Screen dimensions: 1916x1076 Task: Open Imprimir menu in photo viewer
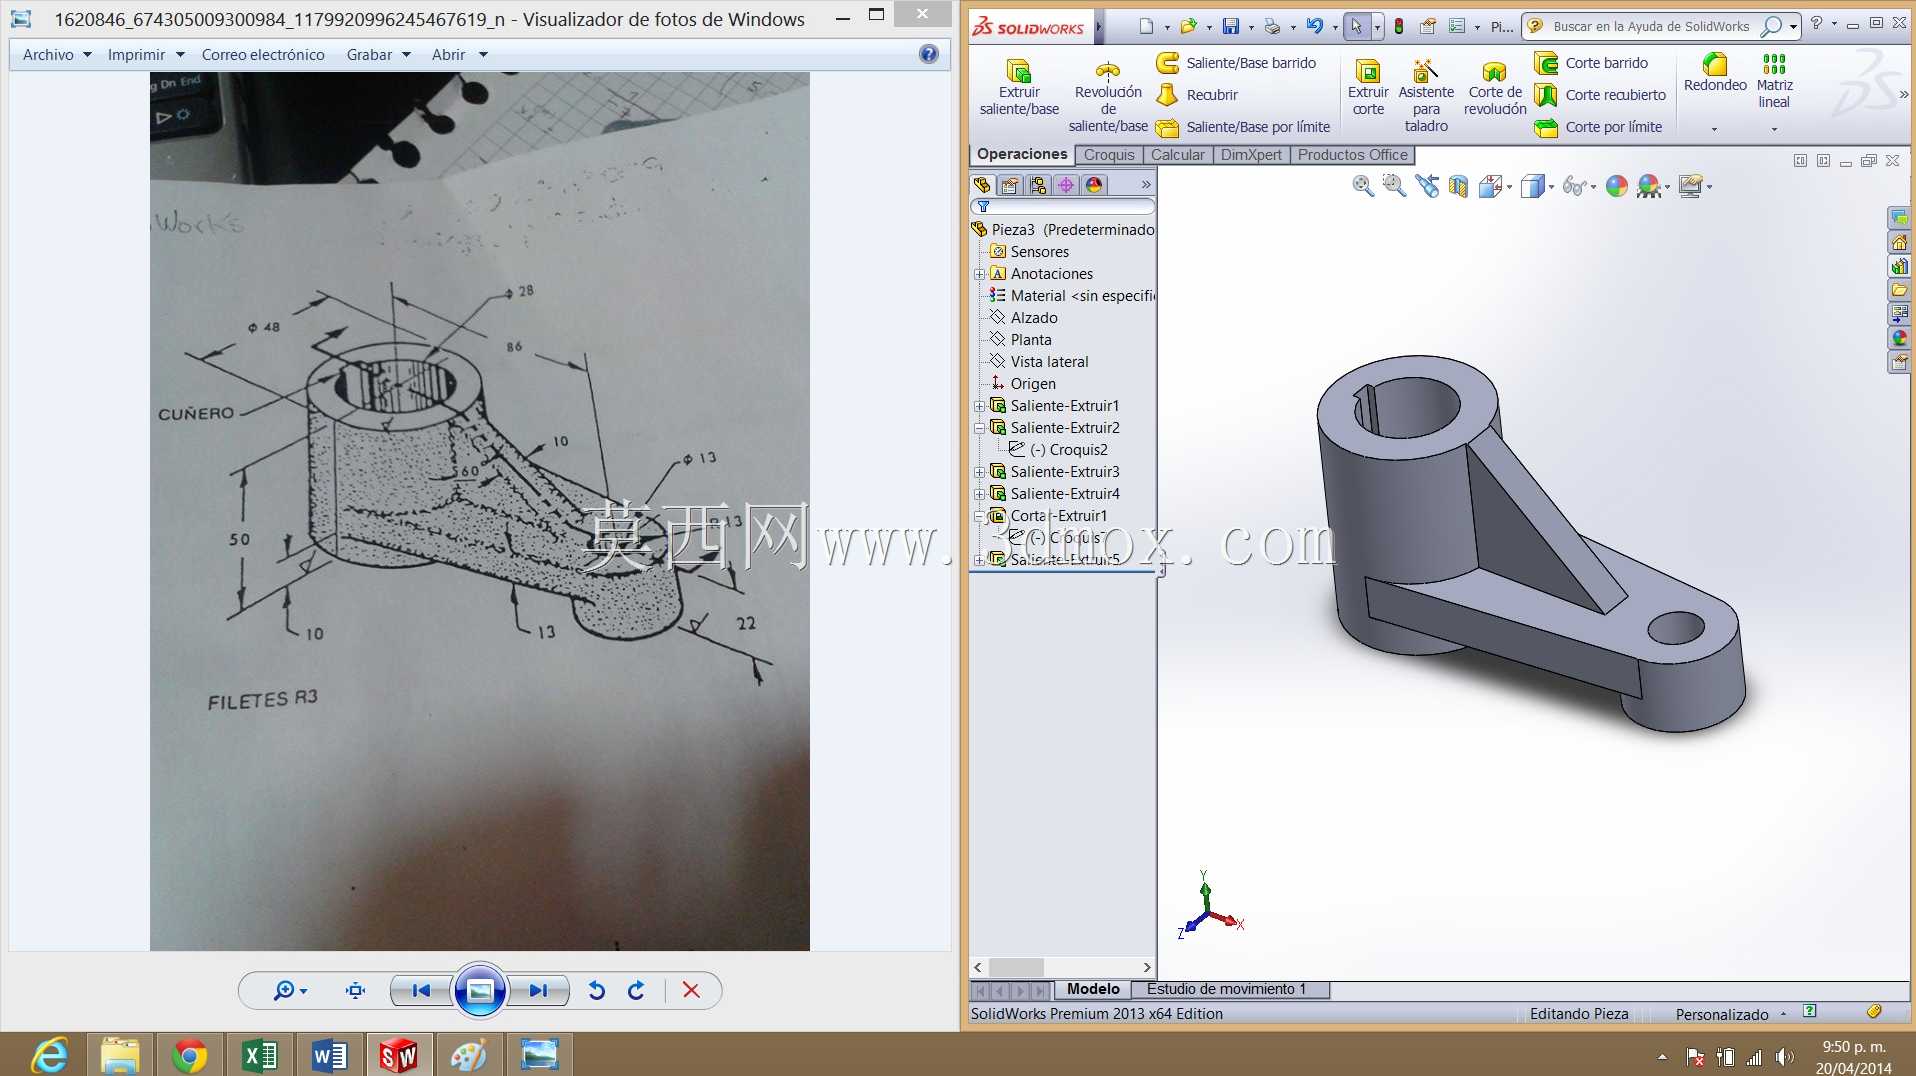146,55
